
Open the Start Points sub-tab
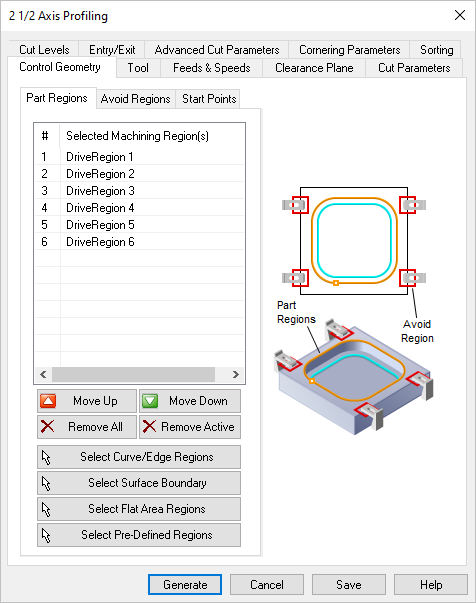pyautogui.click(x=209, y=99)
